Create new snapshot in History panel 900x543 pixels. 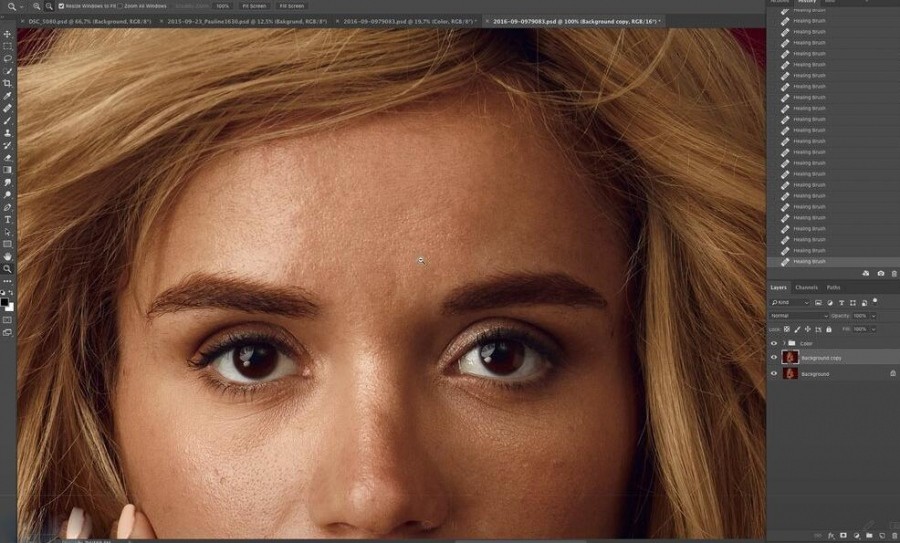pyautogui.click(x=880, y=274)
